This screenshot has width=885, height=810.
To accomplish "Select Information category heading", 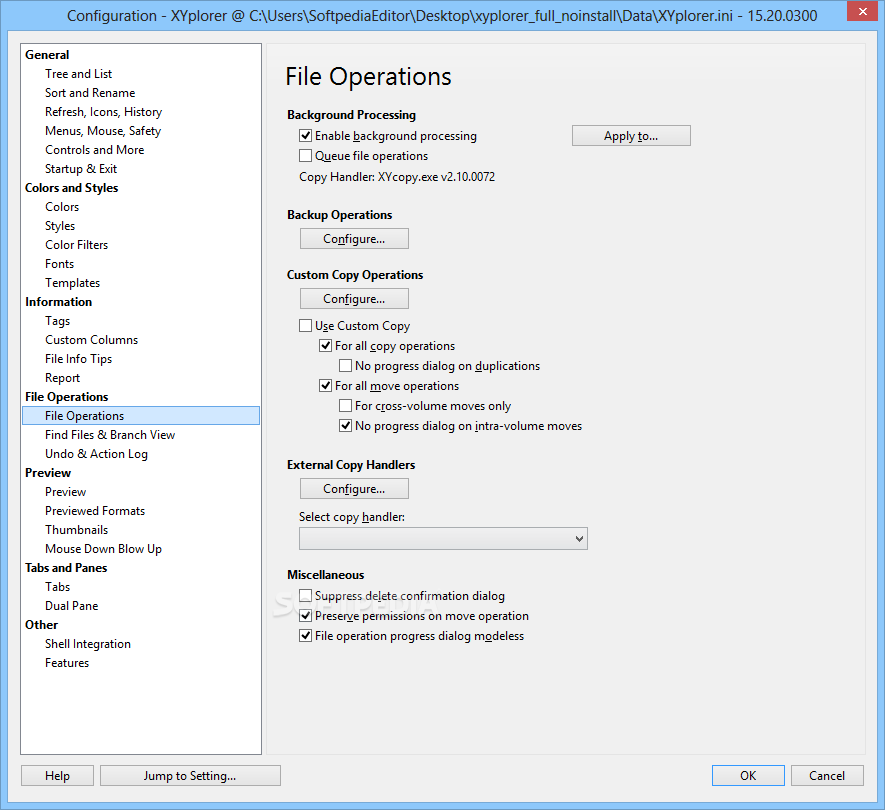I will pyautogui.click(x=59, y=302).
